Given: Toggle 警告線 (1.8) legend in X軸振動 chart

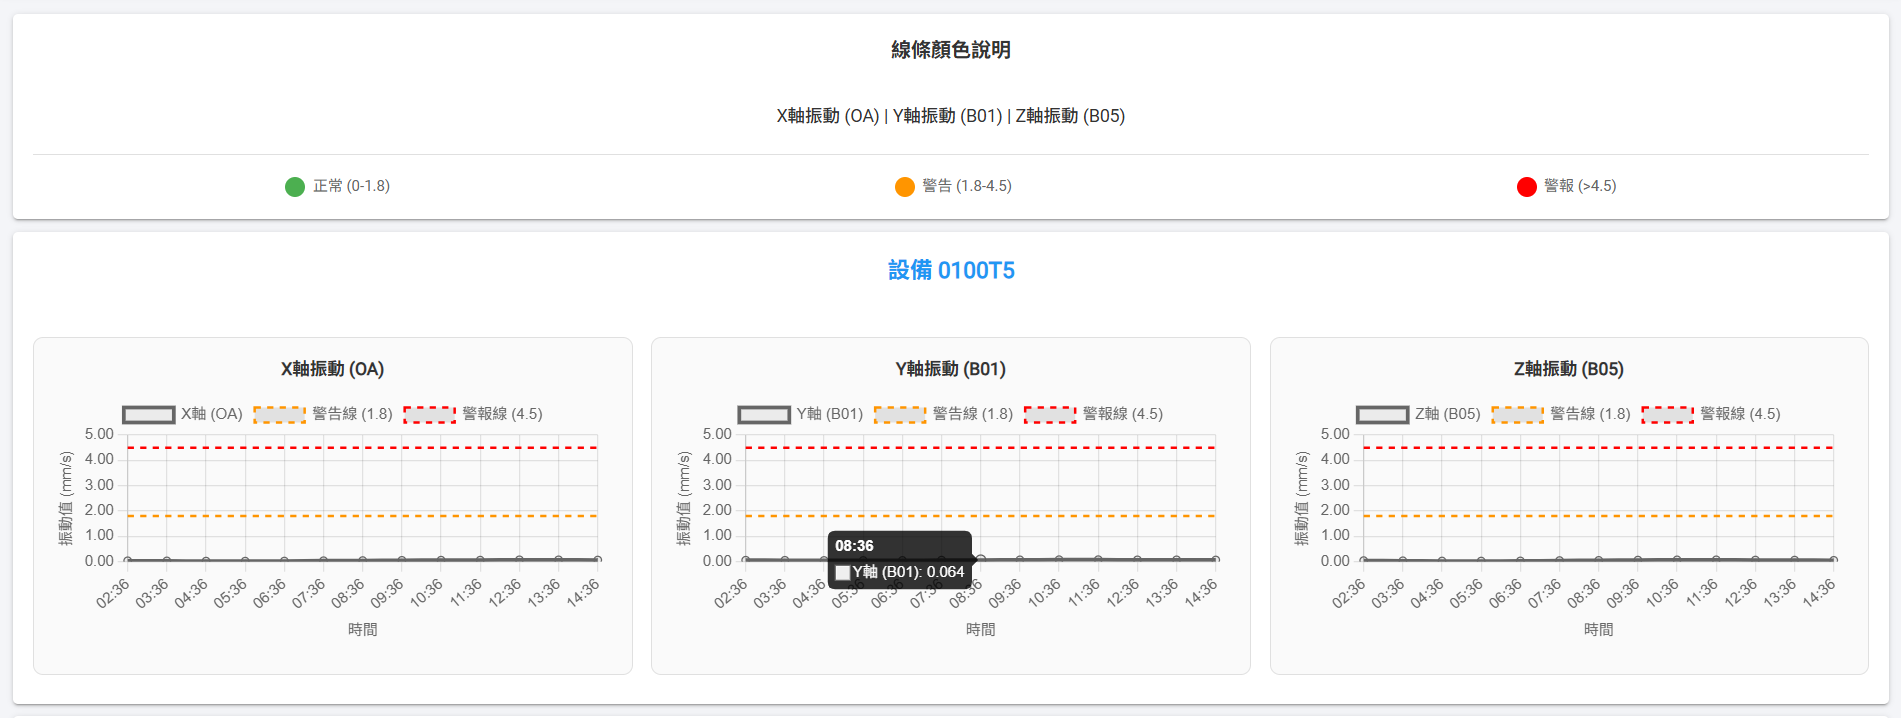Looking at the screenshot, I should 323,414.
